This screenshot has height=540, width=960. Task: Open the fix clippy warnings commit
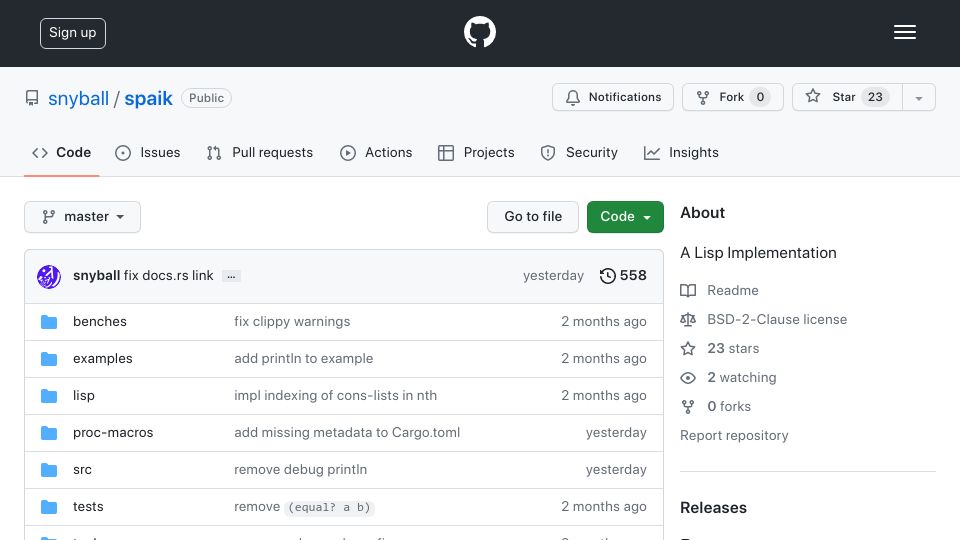coord(292,322)
